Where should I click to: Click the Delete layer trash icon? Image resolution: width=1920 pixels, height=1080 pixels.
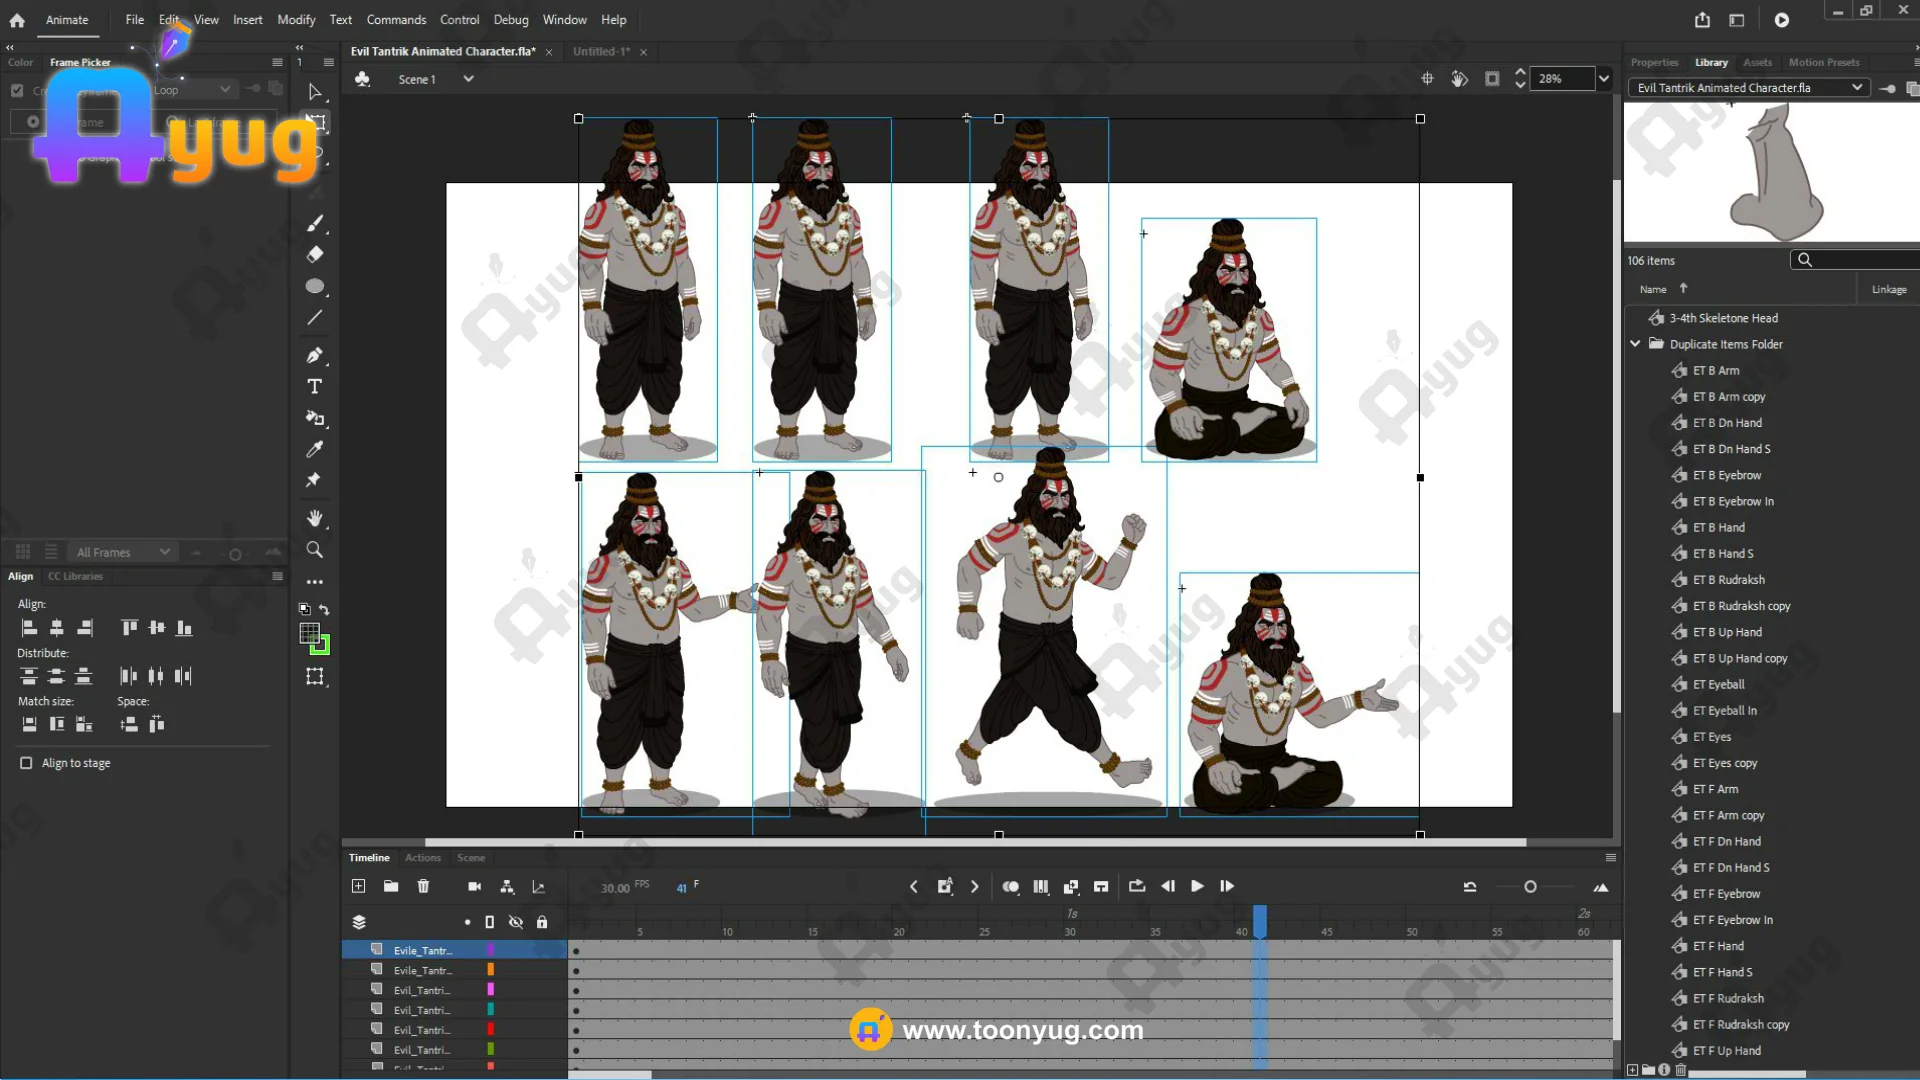click(423, 887)
